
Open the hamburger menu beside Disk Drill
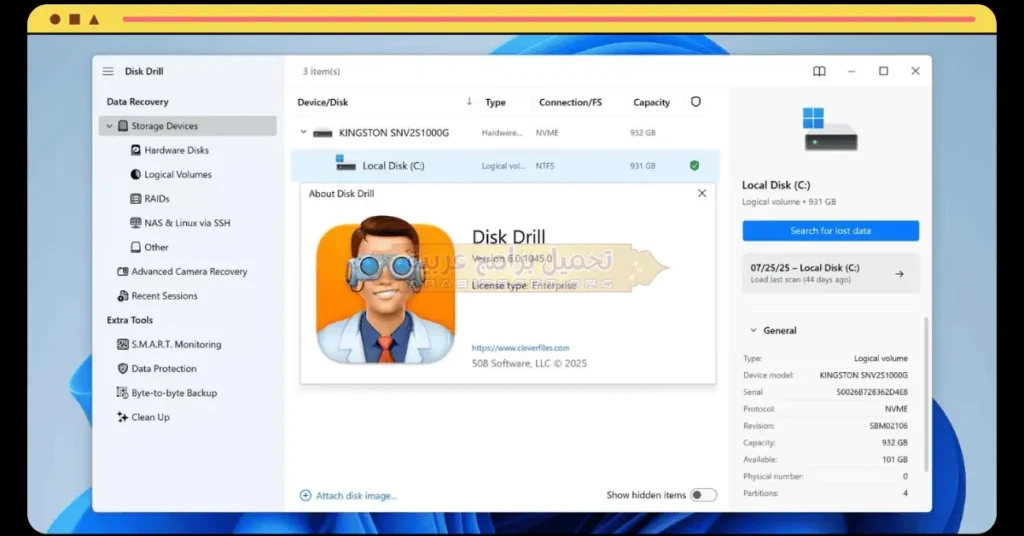108,71
